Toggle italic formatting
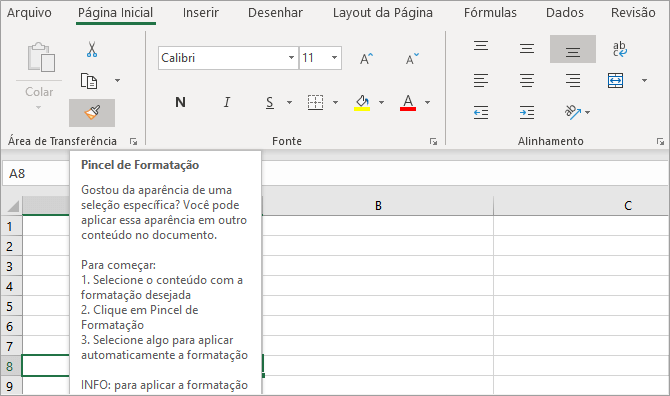670x396 pixels. [226, 102]
